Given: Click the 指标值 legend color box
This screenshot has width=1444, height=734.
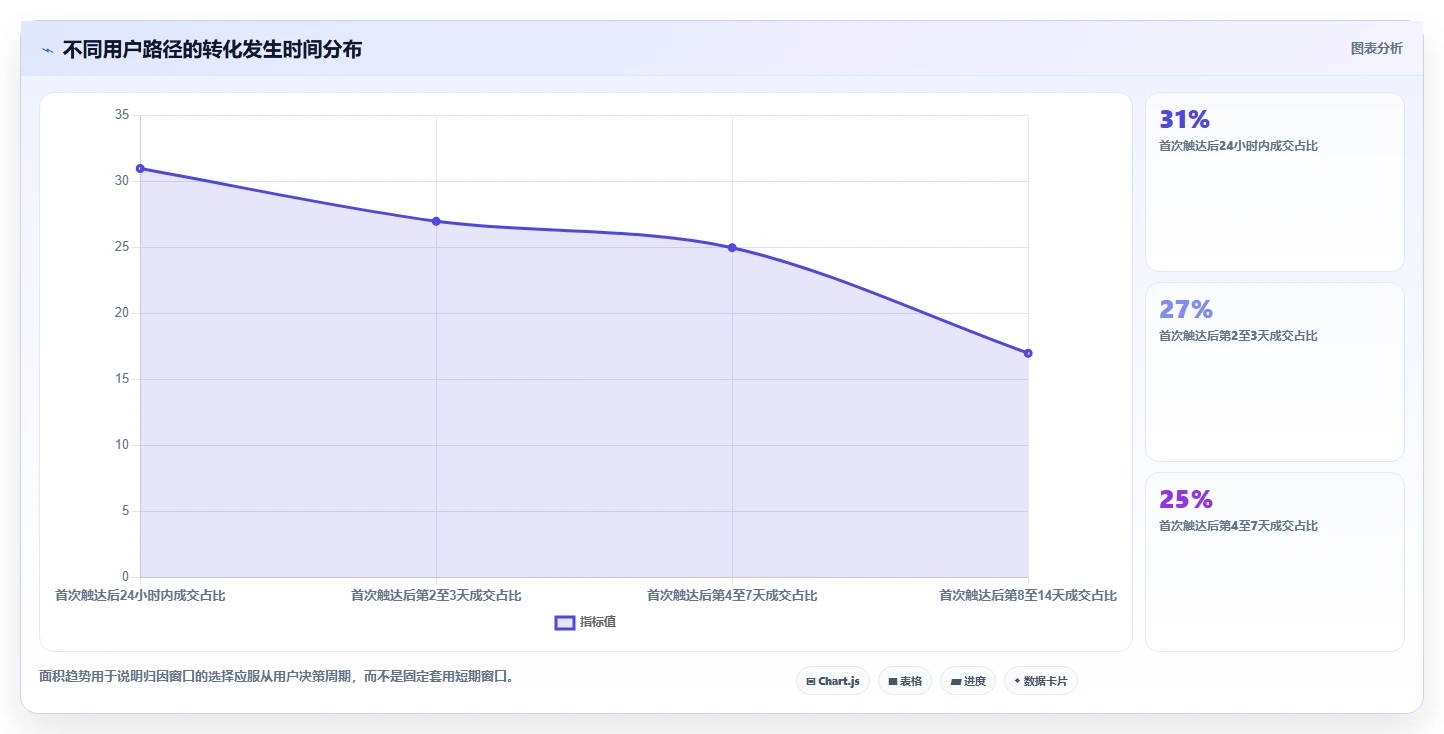Looking at the screenshot, I should click(x=565, y=623).
